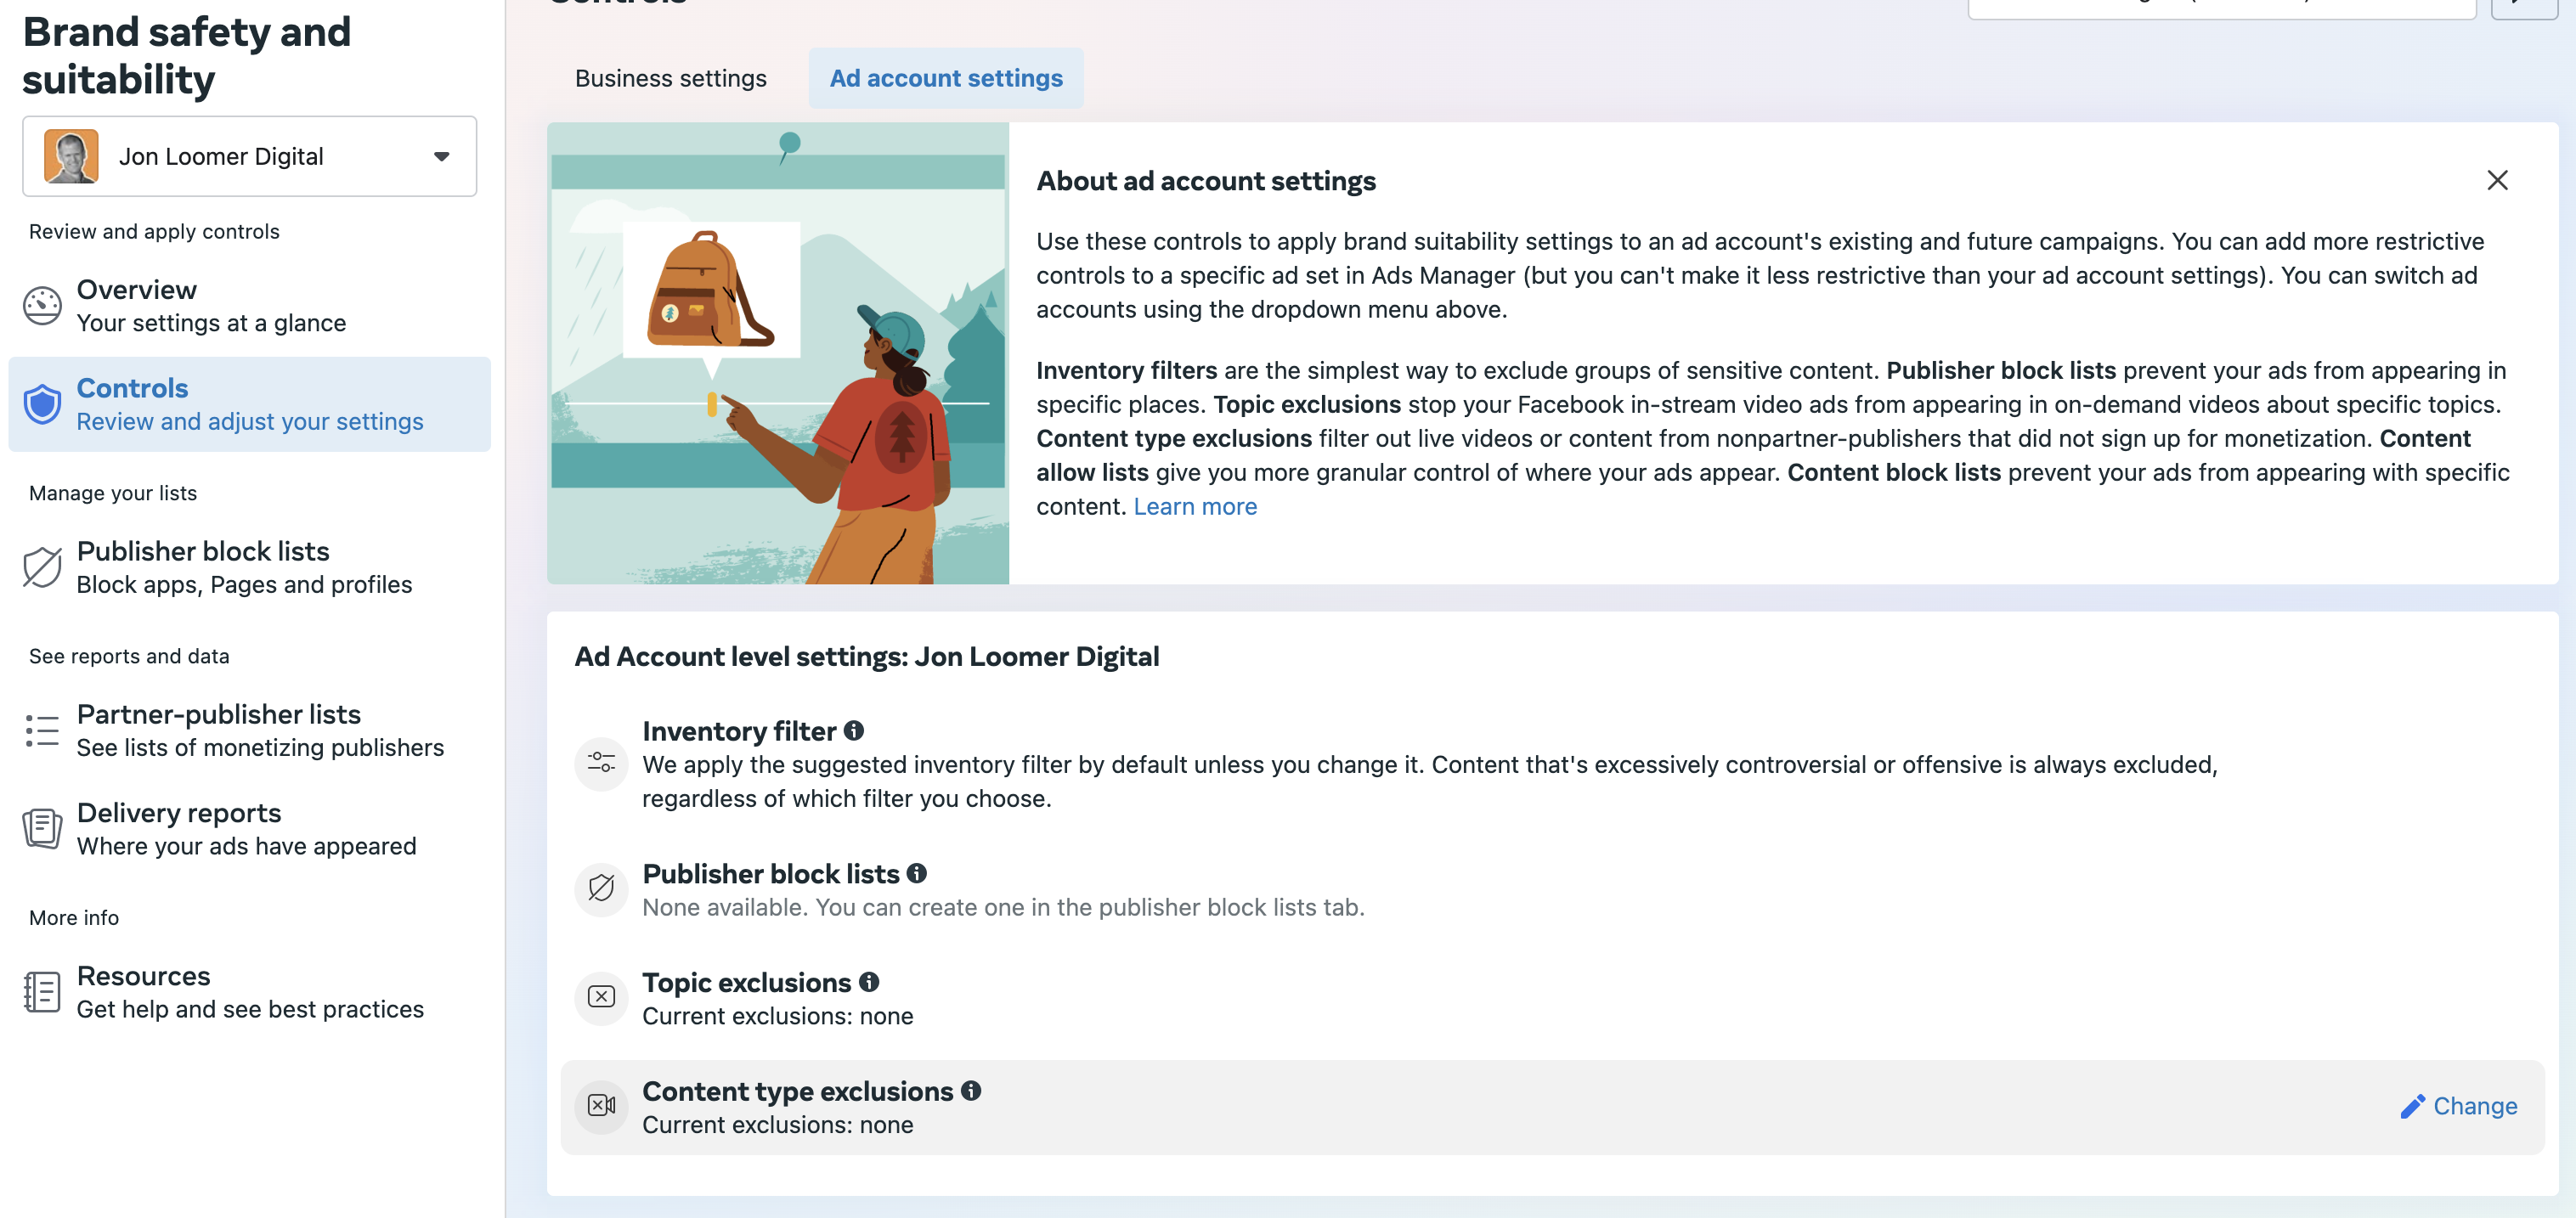Click the Inventory filter sliders icon
This screenshot has height=1218, width=2576.
[601, 764]
